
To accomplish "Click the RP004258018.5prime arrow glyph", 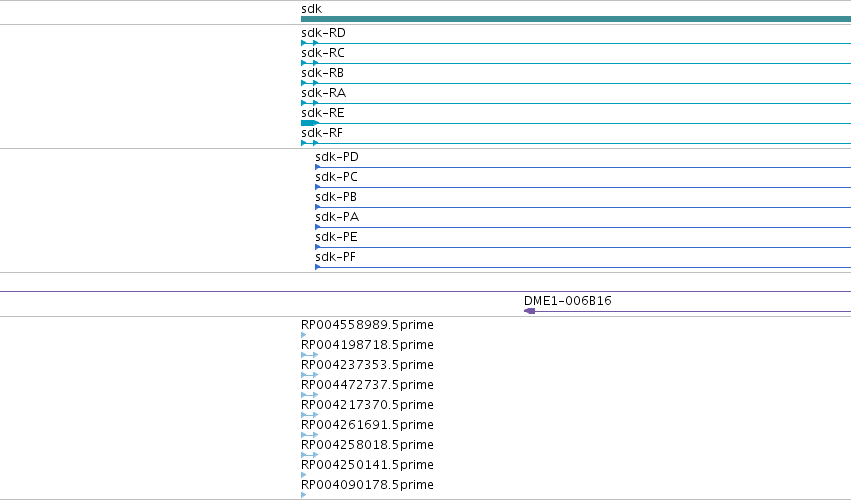I will point(310,455).
